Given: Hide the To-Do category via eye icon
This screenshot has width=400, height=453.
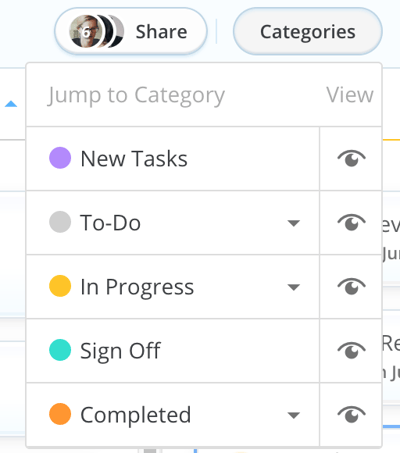Looking at the screenshot, I should coord(351,222).
